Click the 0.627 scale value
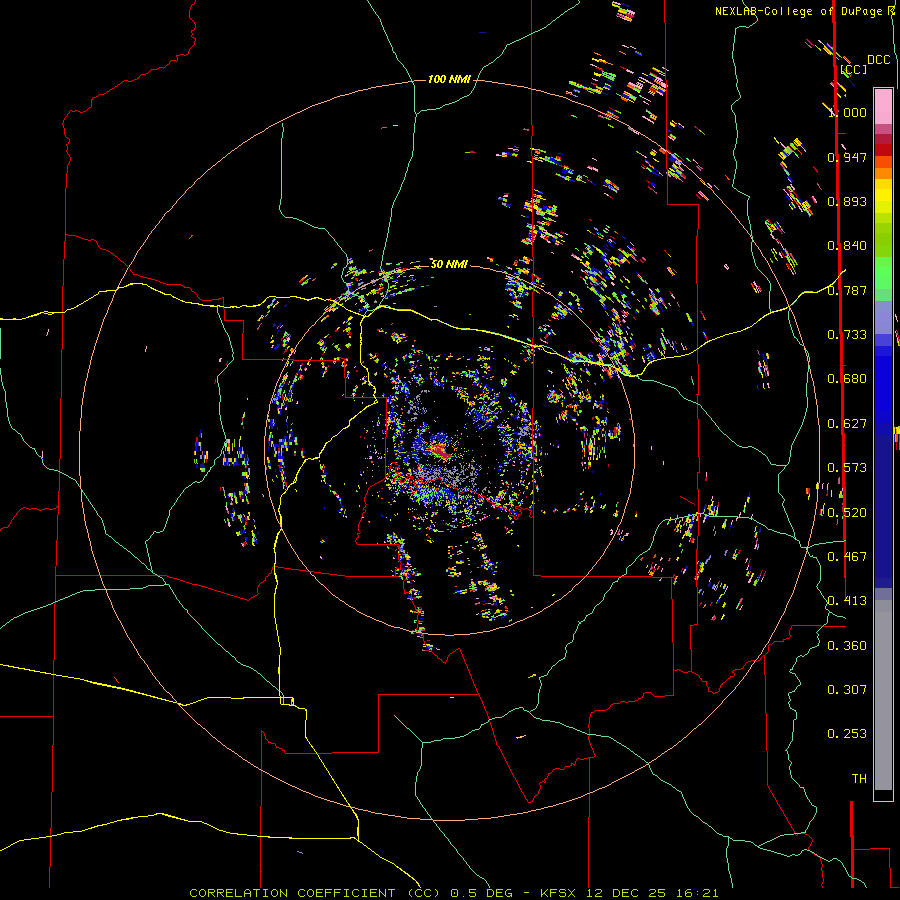This screenshot has height=900, width=900. [847, 424]
